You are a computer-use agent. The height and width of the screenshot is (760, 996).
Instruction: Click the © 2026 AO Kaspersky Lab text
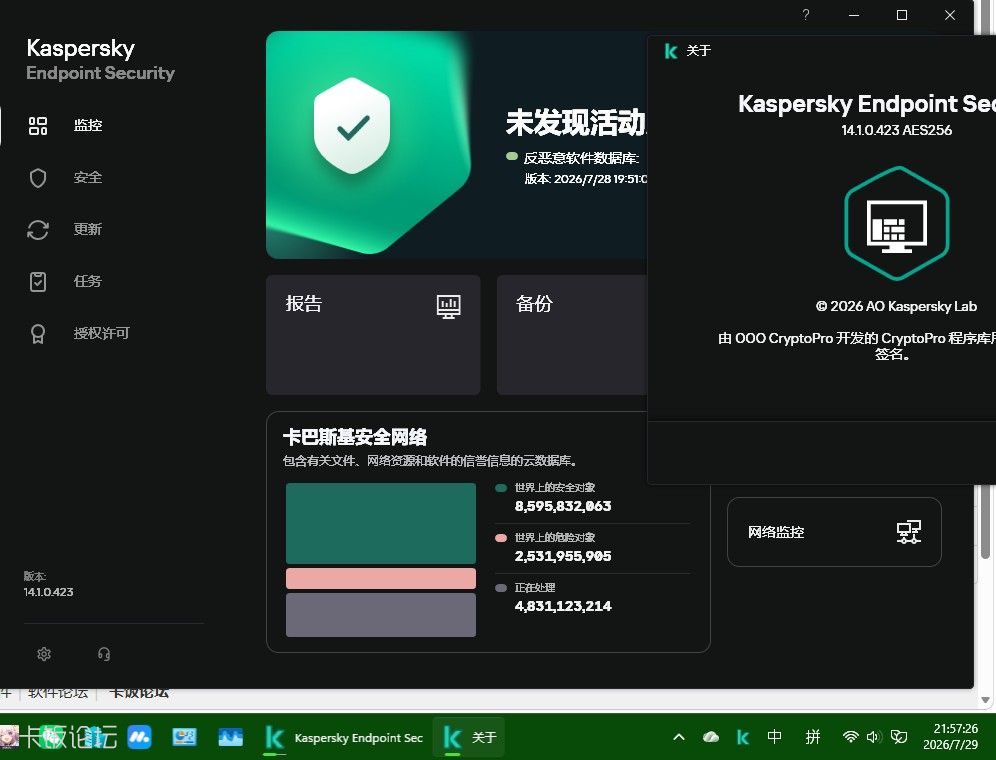[896, 306]
